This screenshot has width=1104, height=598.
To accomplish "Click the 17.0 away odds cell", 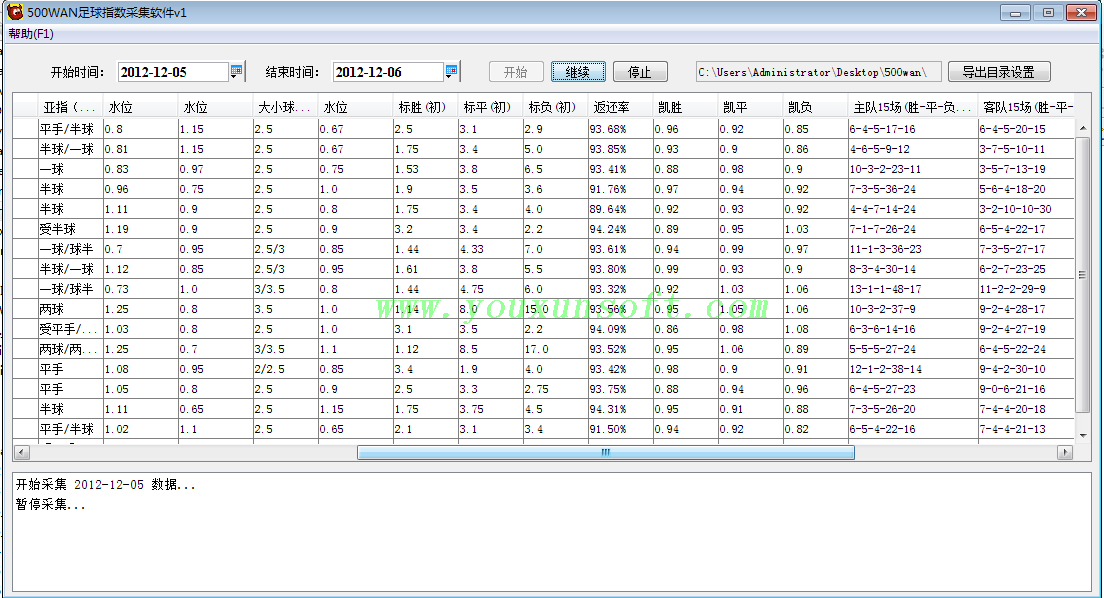I will 556,349.
